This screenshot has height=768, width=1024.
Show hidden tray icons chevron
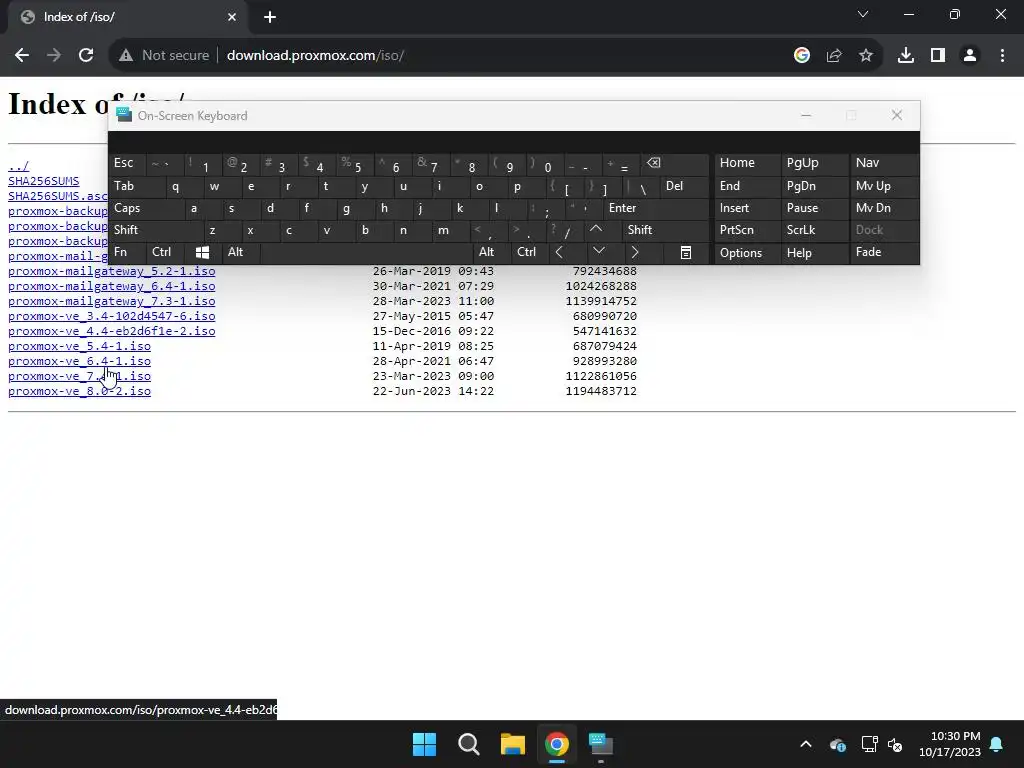pos(806,744)
